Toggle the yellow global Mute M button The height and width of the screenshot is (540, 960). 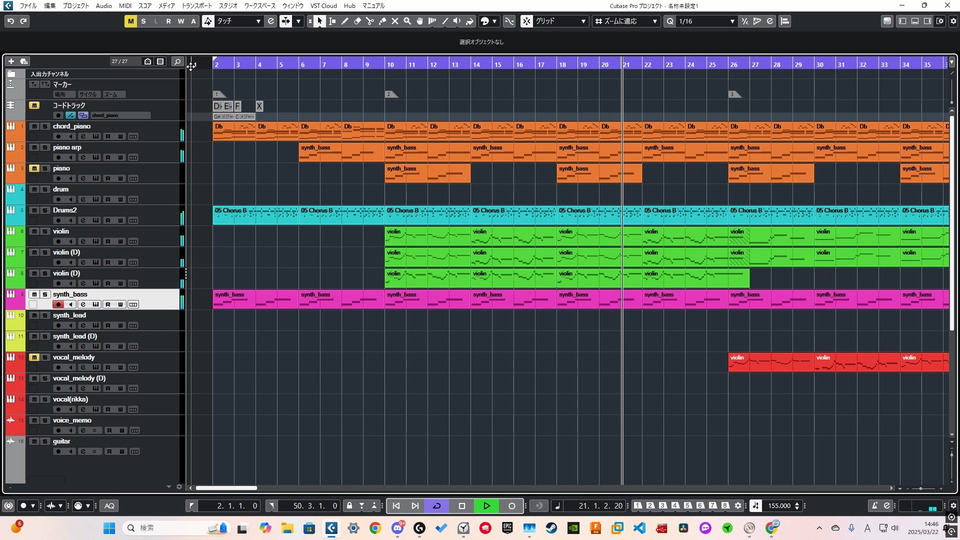[x=130, y=21]
